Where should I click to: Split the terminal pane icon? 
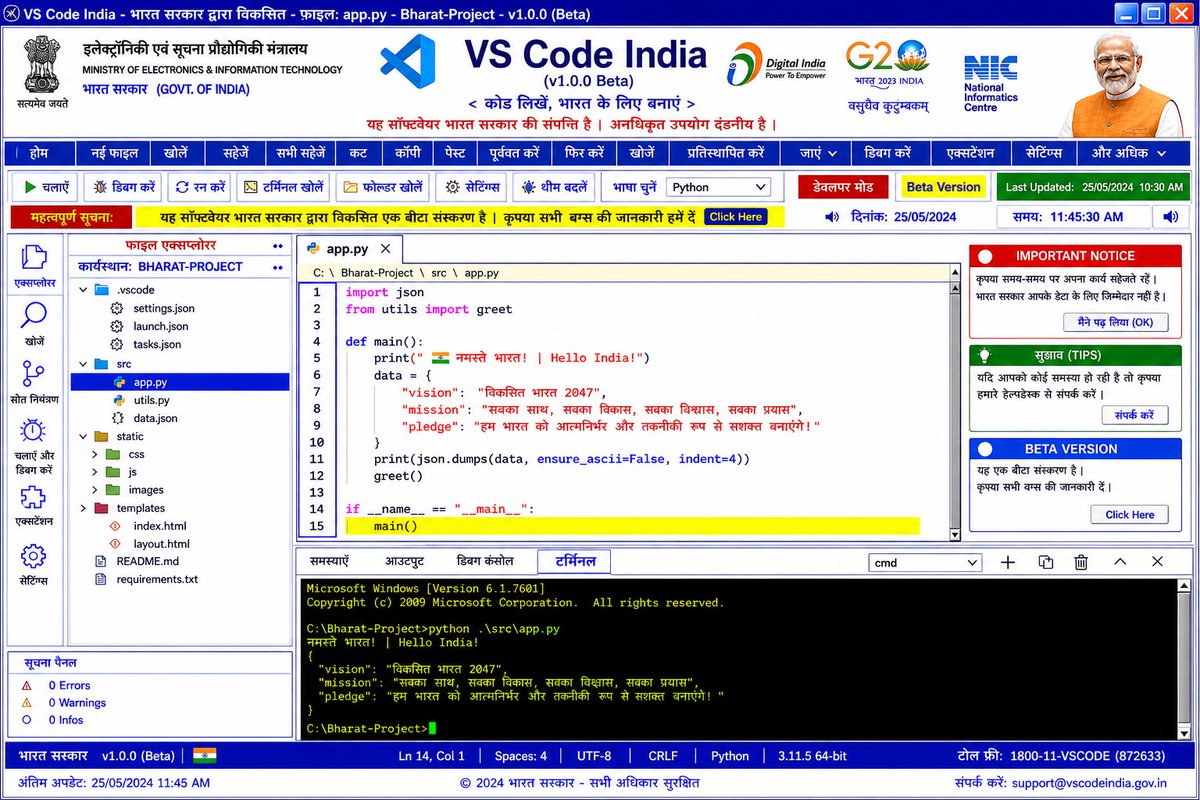(1046, 563)
